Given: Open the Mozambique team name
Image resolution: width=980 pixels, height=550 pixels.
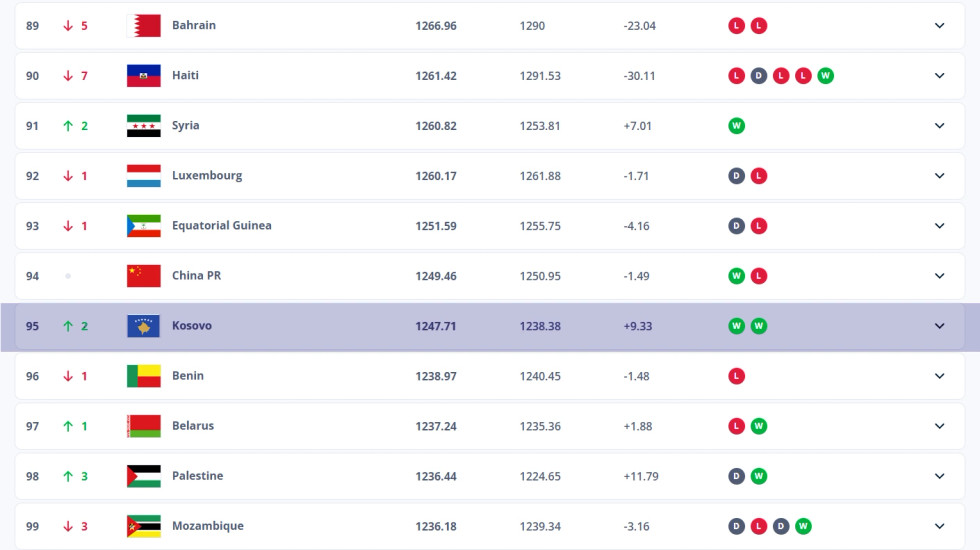Looking at the screenshot, I should point(208,526).
